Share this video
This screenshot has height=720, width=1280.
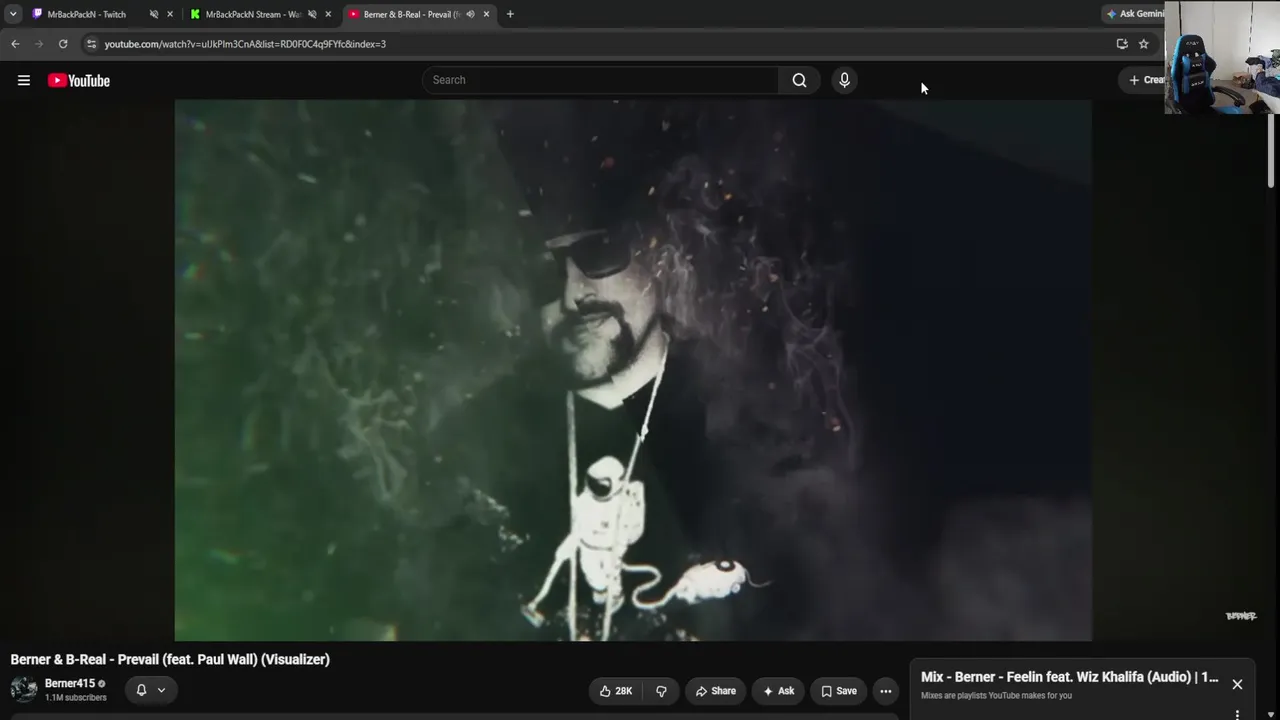pos(716,691)
